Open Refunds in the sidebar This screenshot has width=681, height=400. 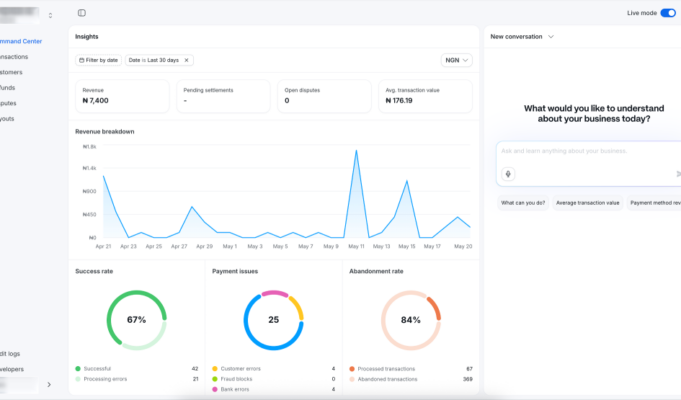7,88
